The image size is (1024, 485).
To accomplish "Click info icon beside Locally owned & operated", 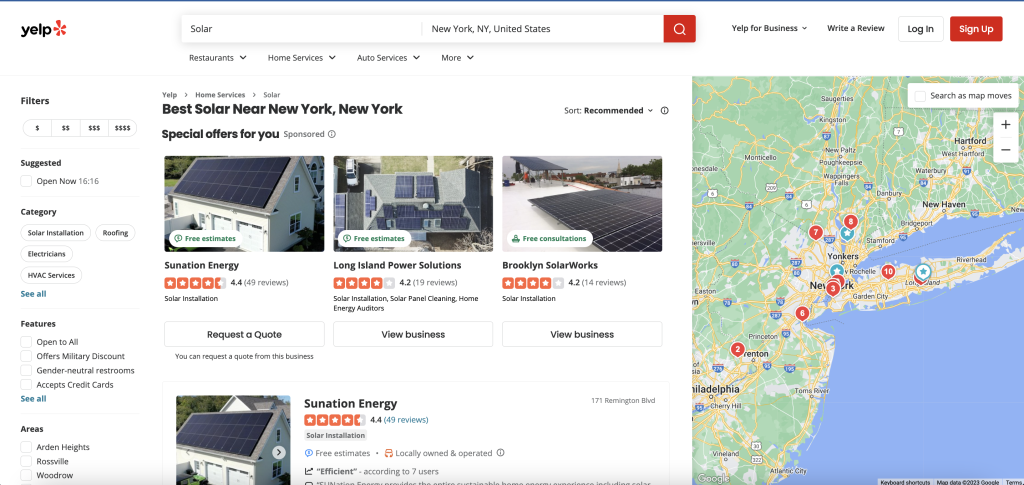I will (x=501, y=452).
